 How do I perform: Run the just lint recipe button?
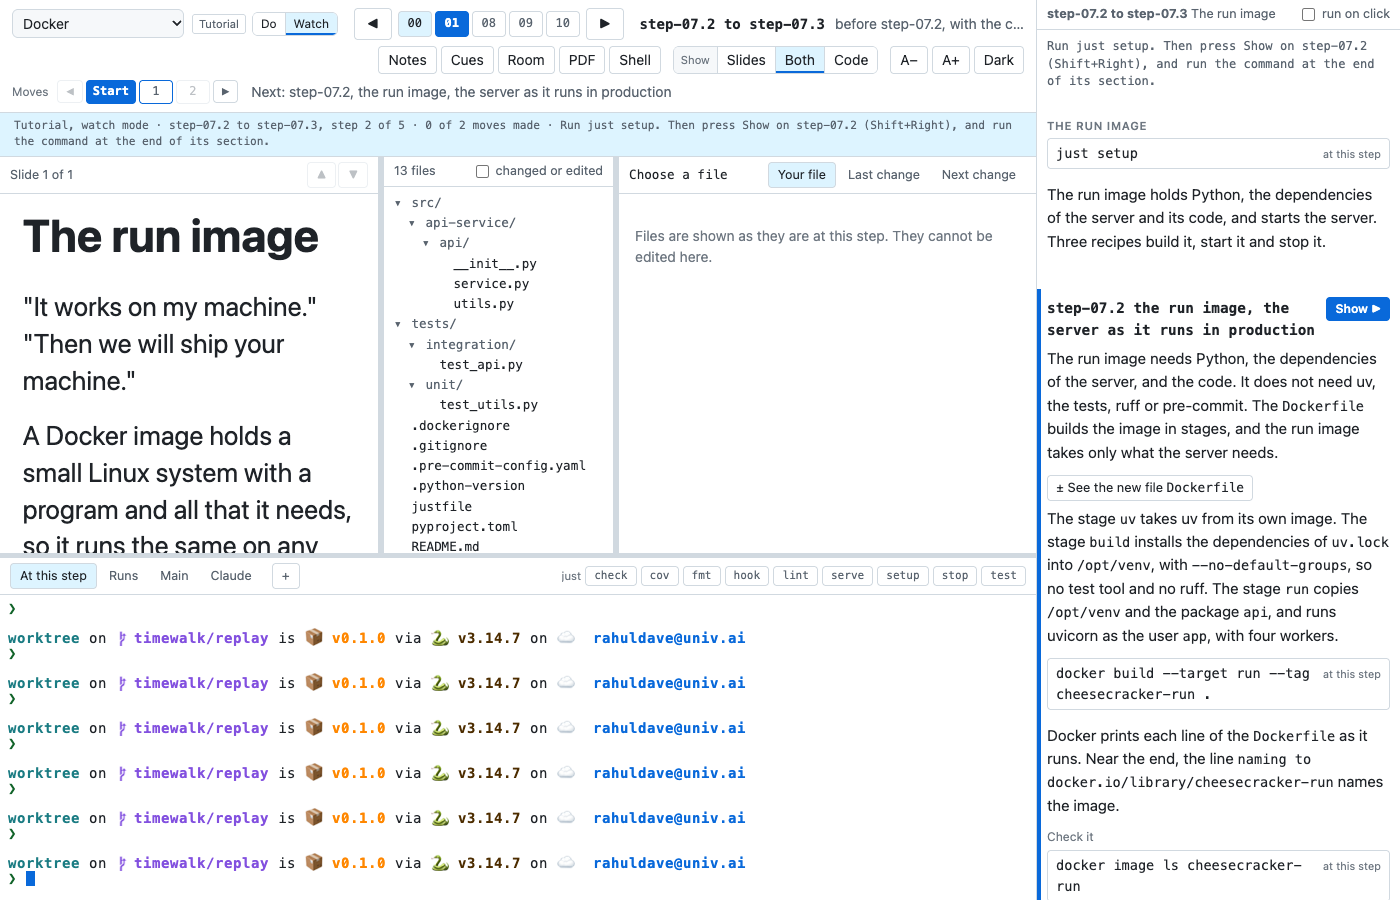[796, 576]
